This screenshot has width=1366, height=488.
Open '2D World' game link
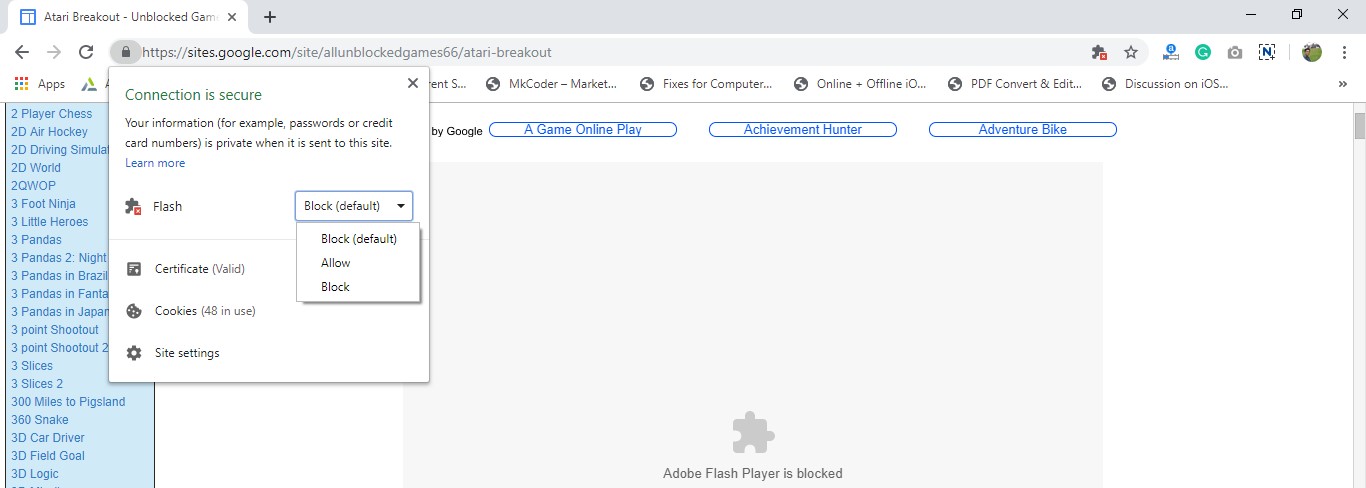pos(36,168)
